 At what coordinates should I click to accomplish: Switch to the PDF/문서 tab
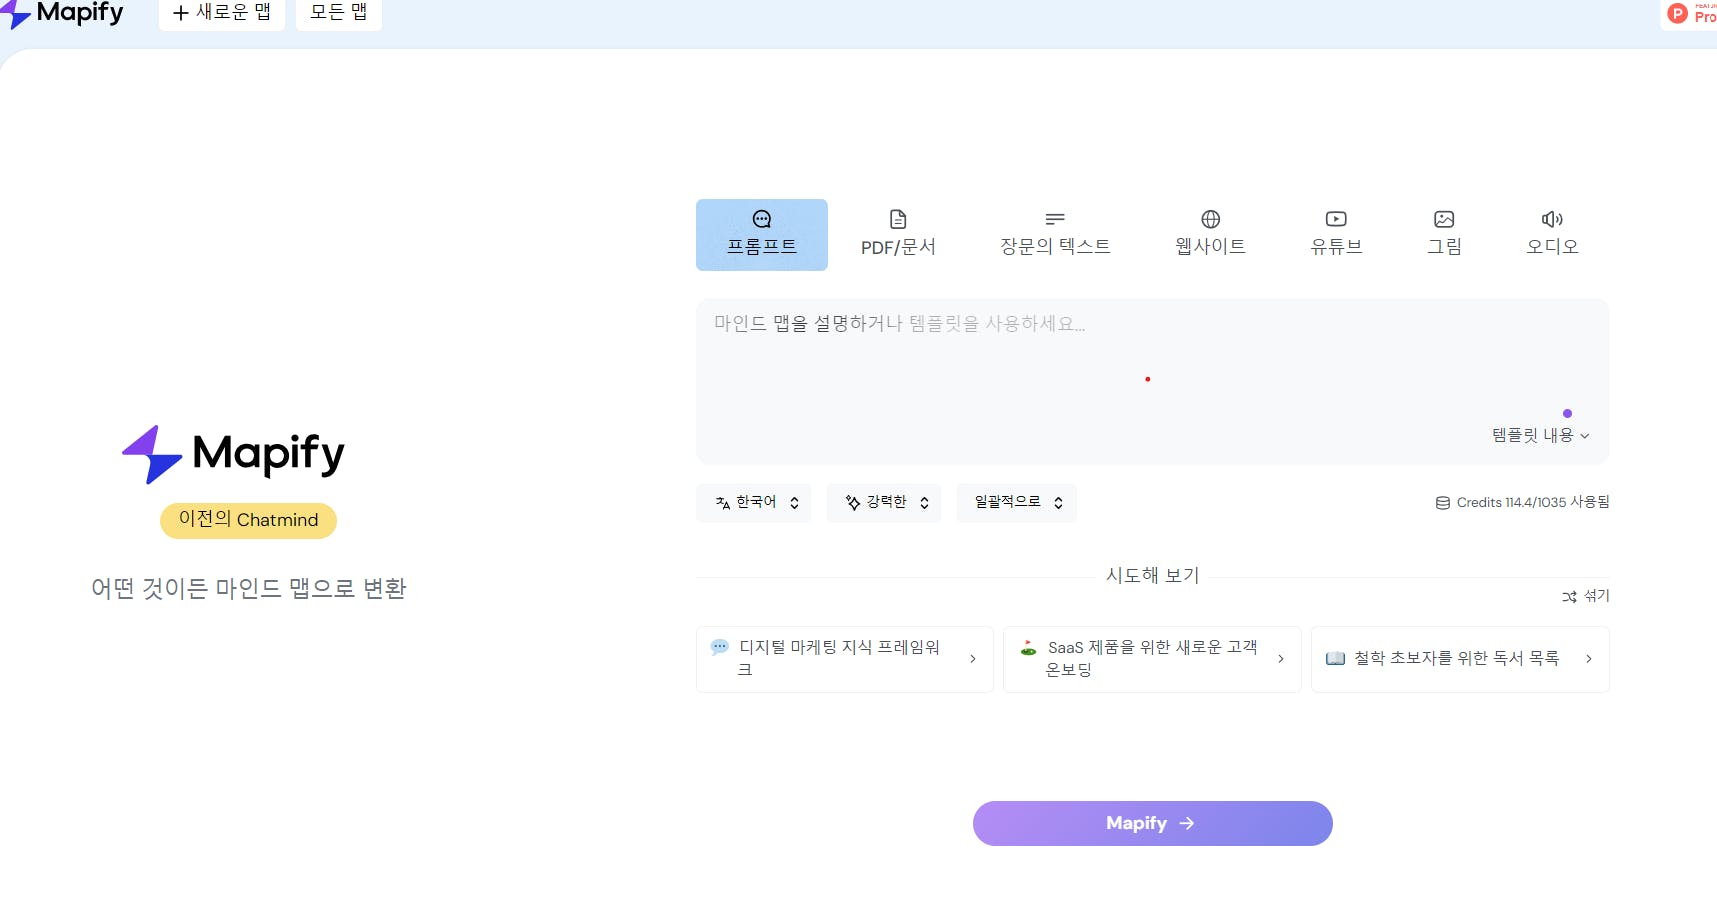click(x=898, y=235)
